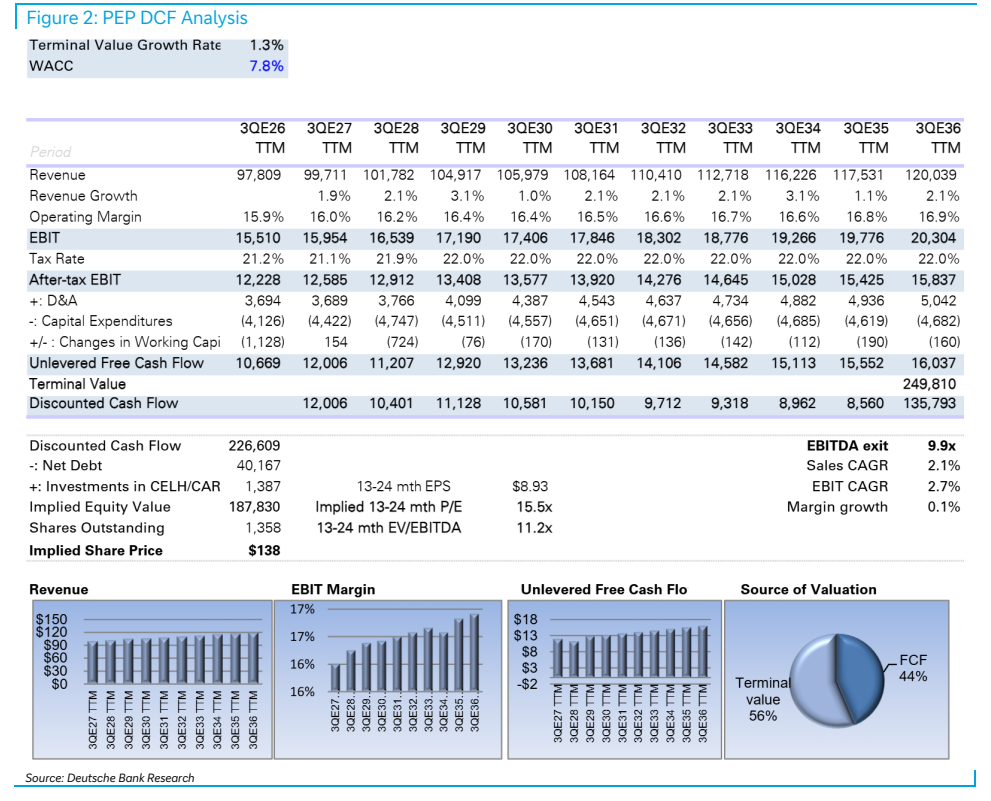Select the Implied Share Price $138 value
Screen dimensions: 991x801
264,551
